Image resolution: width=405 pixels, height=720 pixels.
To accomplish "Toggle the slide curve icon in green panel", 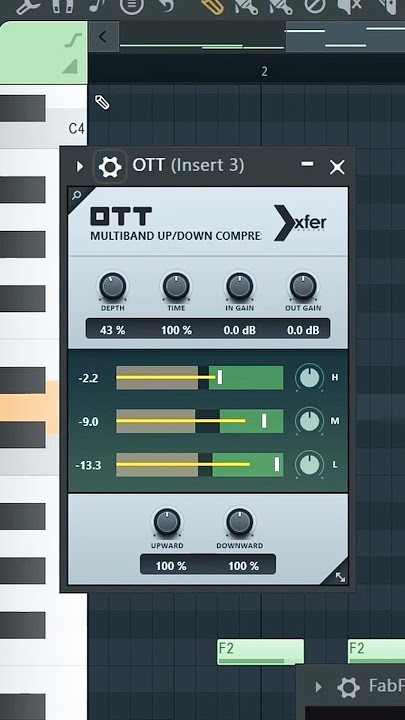I will point(73,40).
